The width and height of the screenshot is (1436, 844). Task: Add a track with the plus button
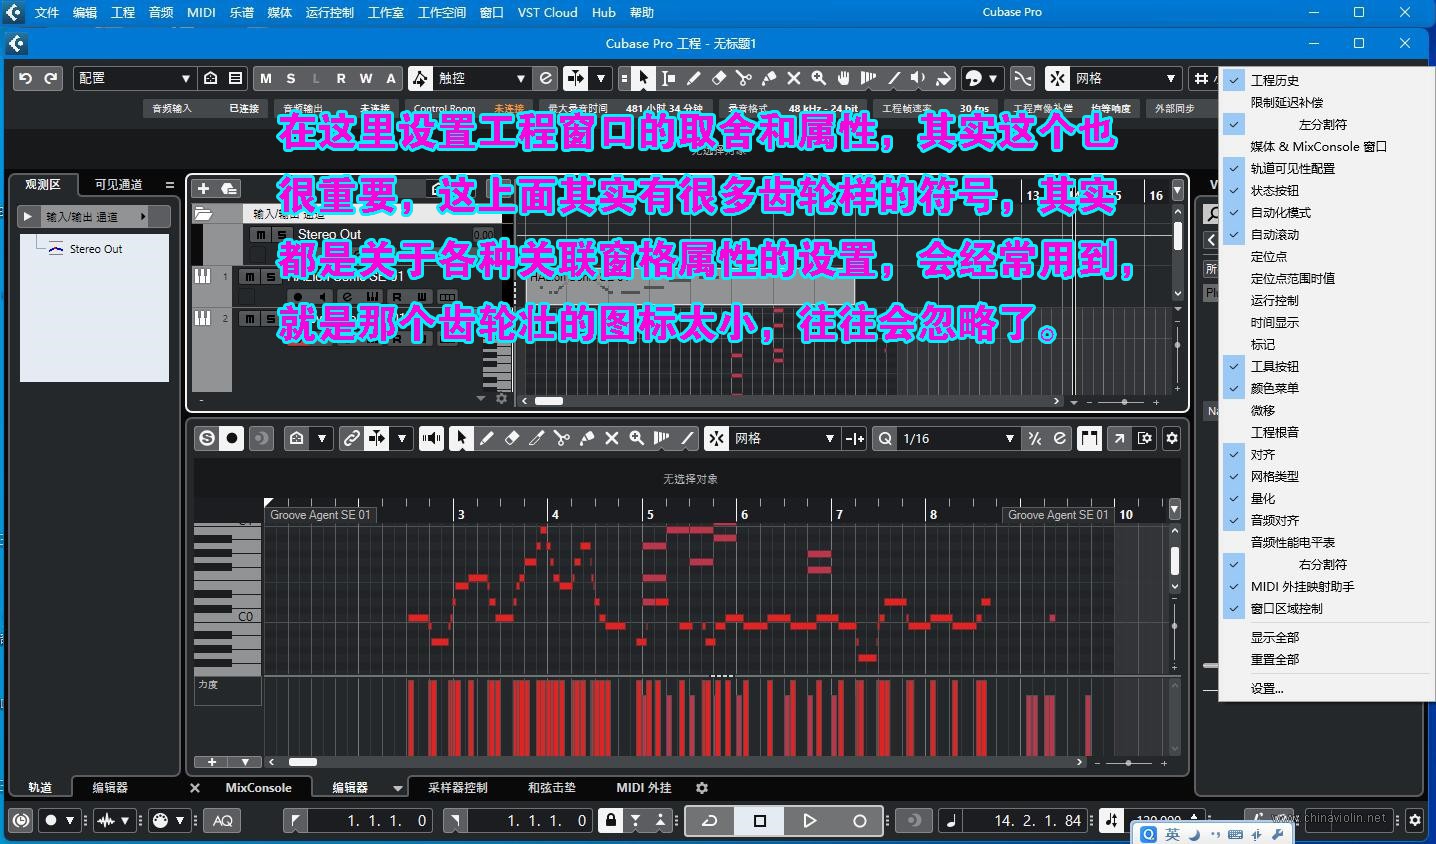(x=203, y=188)
